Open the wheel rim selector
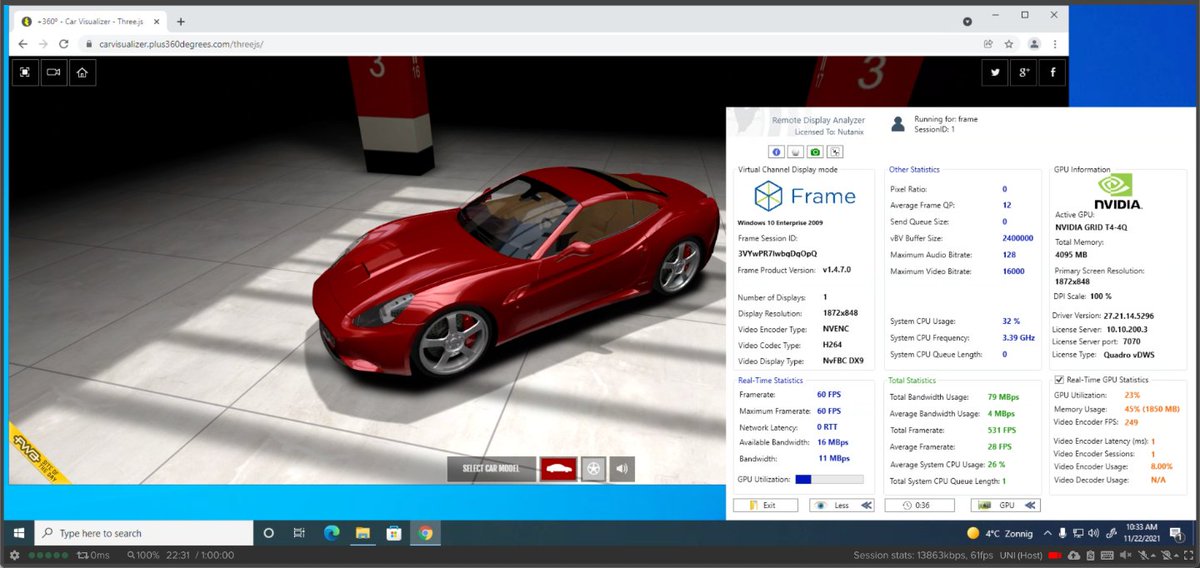Screen dimensions: 1200x568 click(x=593, y=468)
